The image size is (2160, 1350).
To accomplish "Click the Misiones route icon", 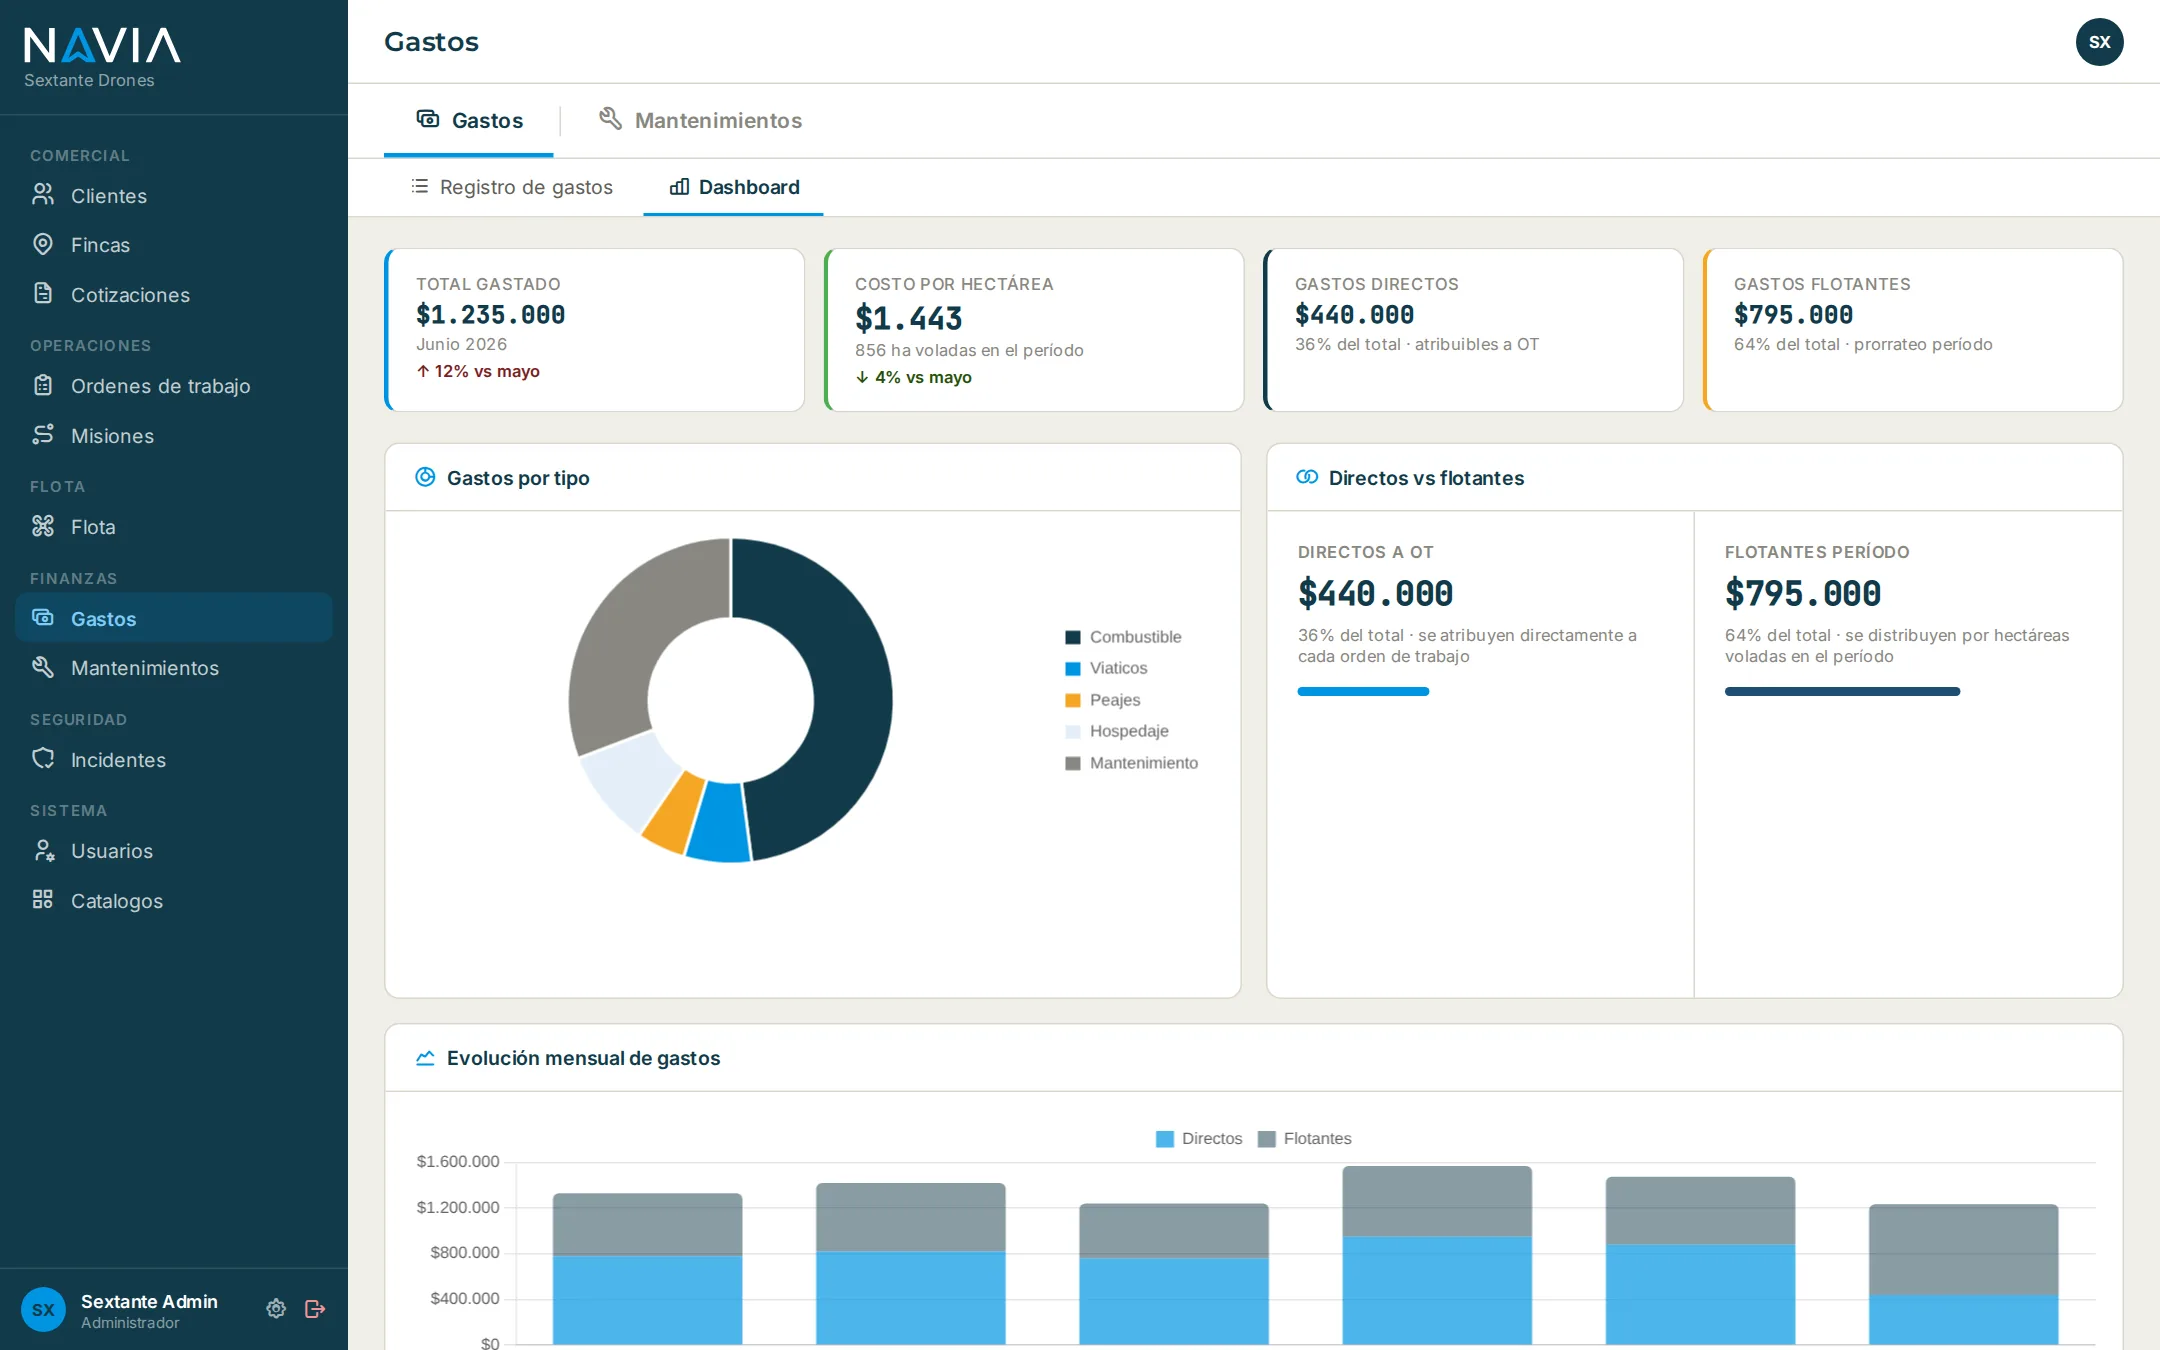I will (x=43, y=435).
